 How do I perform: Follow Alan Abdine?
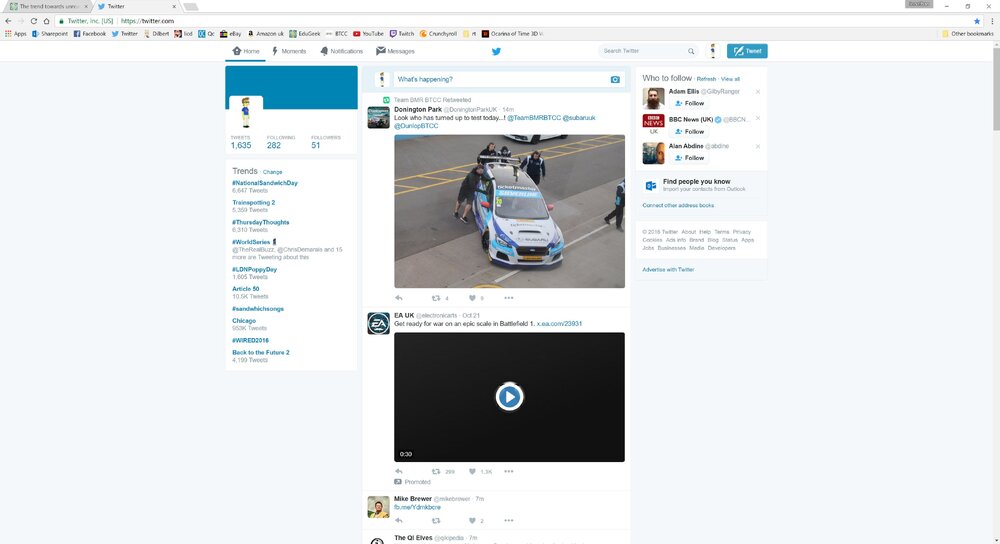(x=689, y=158)
